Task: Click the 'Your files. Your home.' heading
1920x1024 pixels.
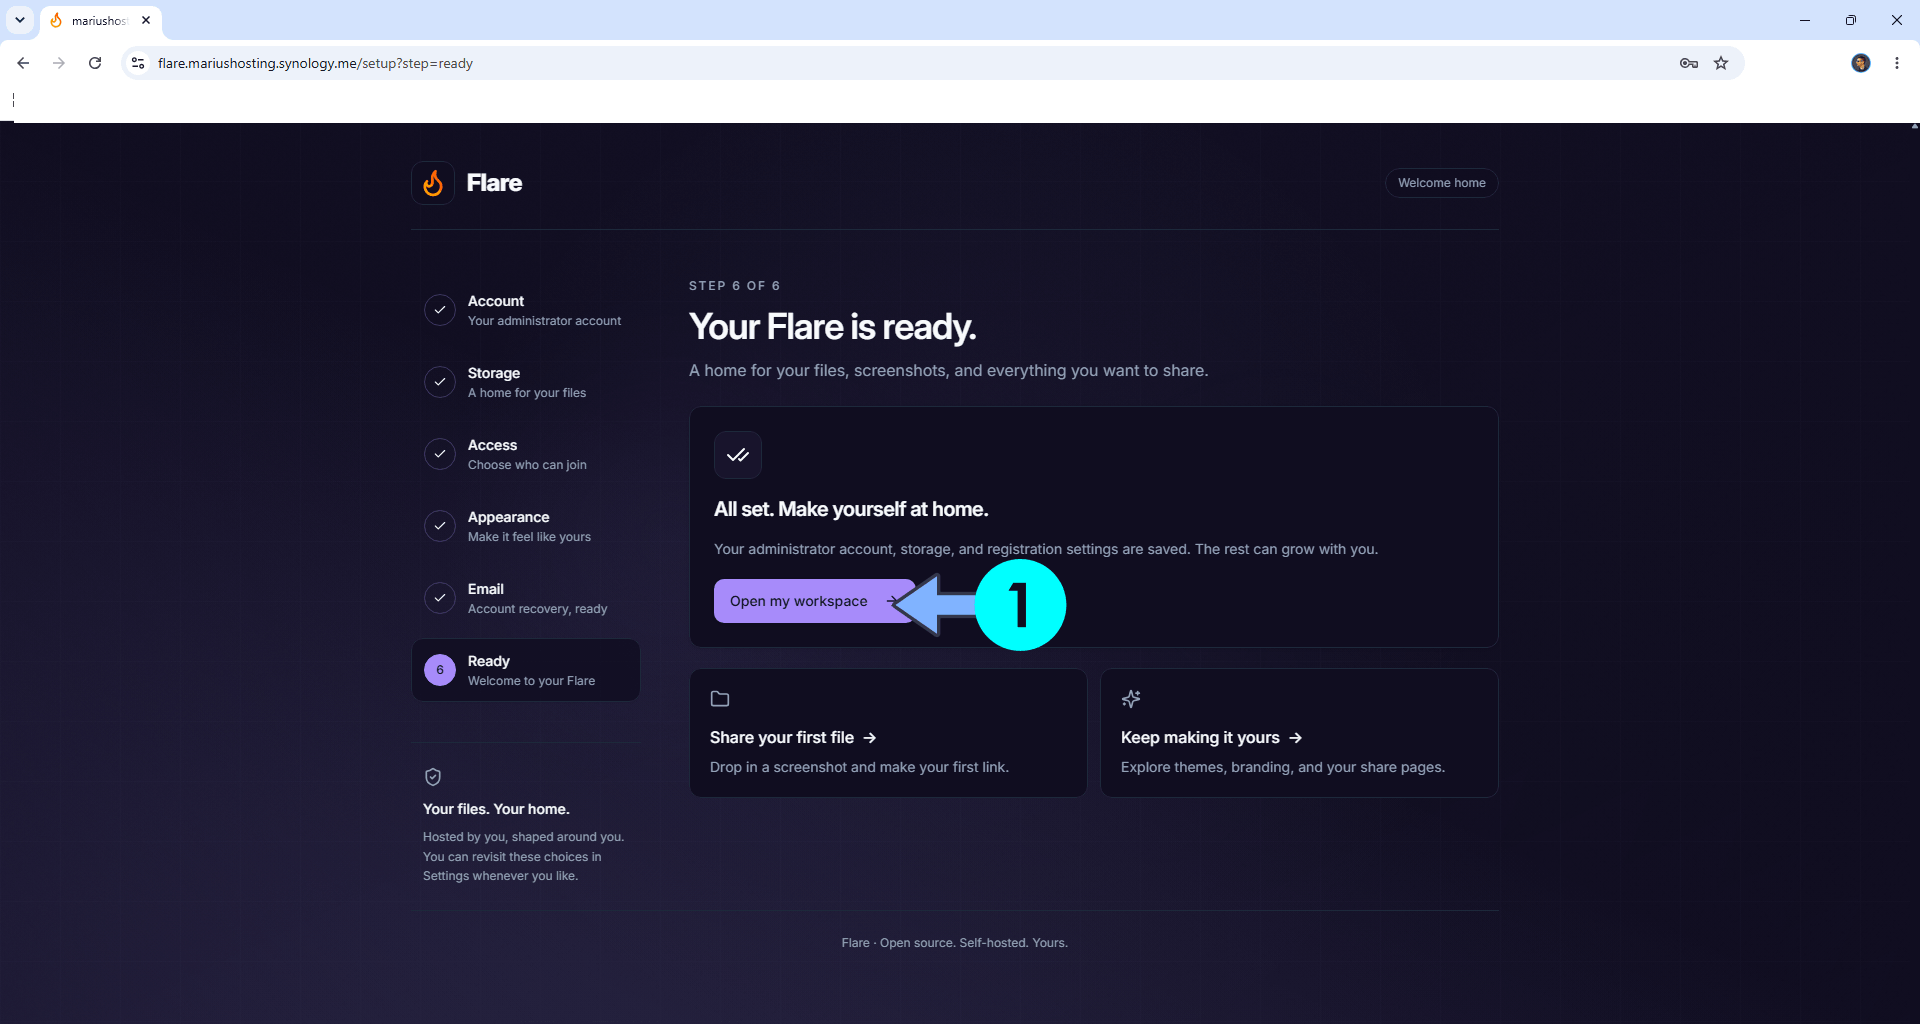Action: [496, 809]
